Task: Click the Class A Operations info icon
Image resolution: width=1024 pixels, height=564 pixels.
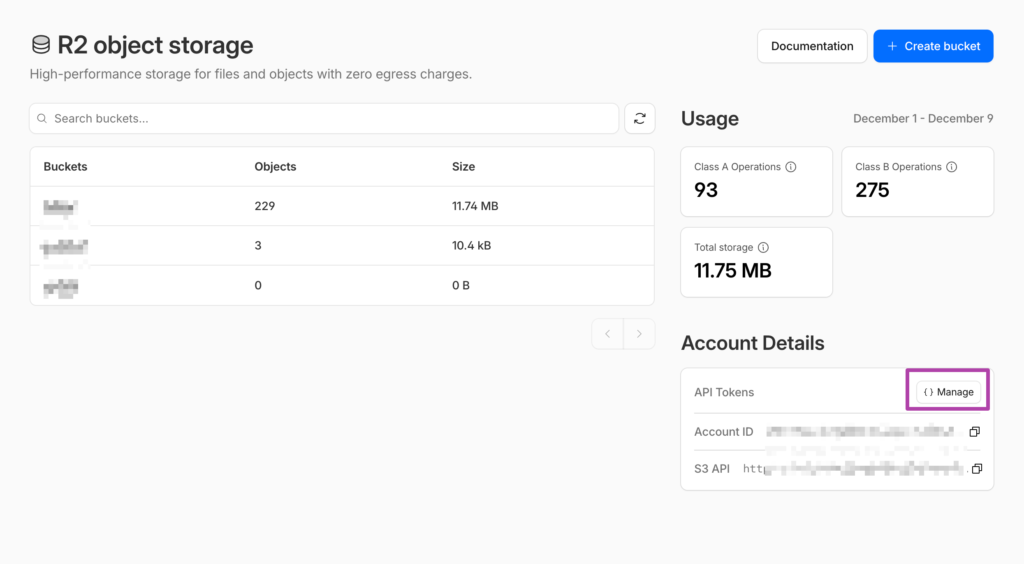Action: point(791,167)
